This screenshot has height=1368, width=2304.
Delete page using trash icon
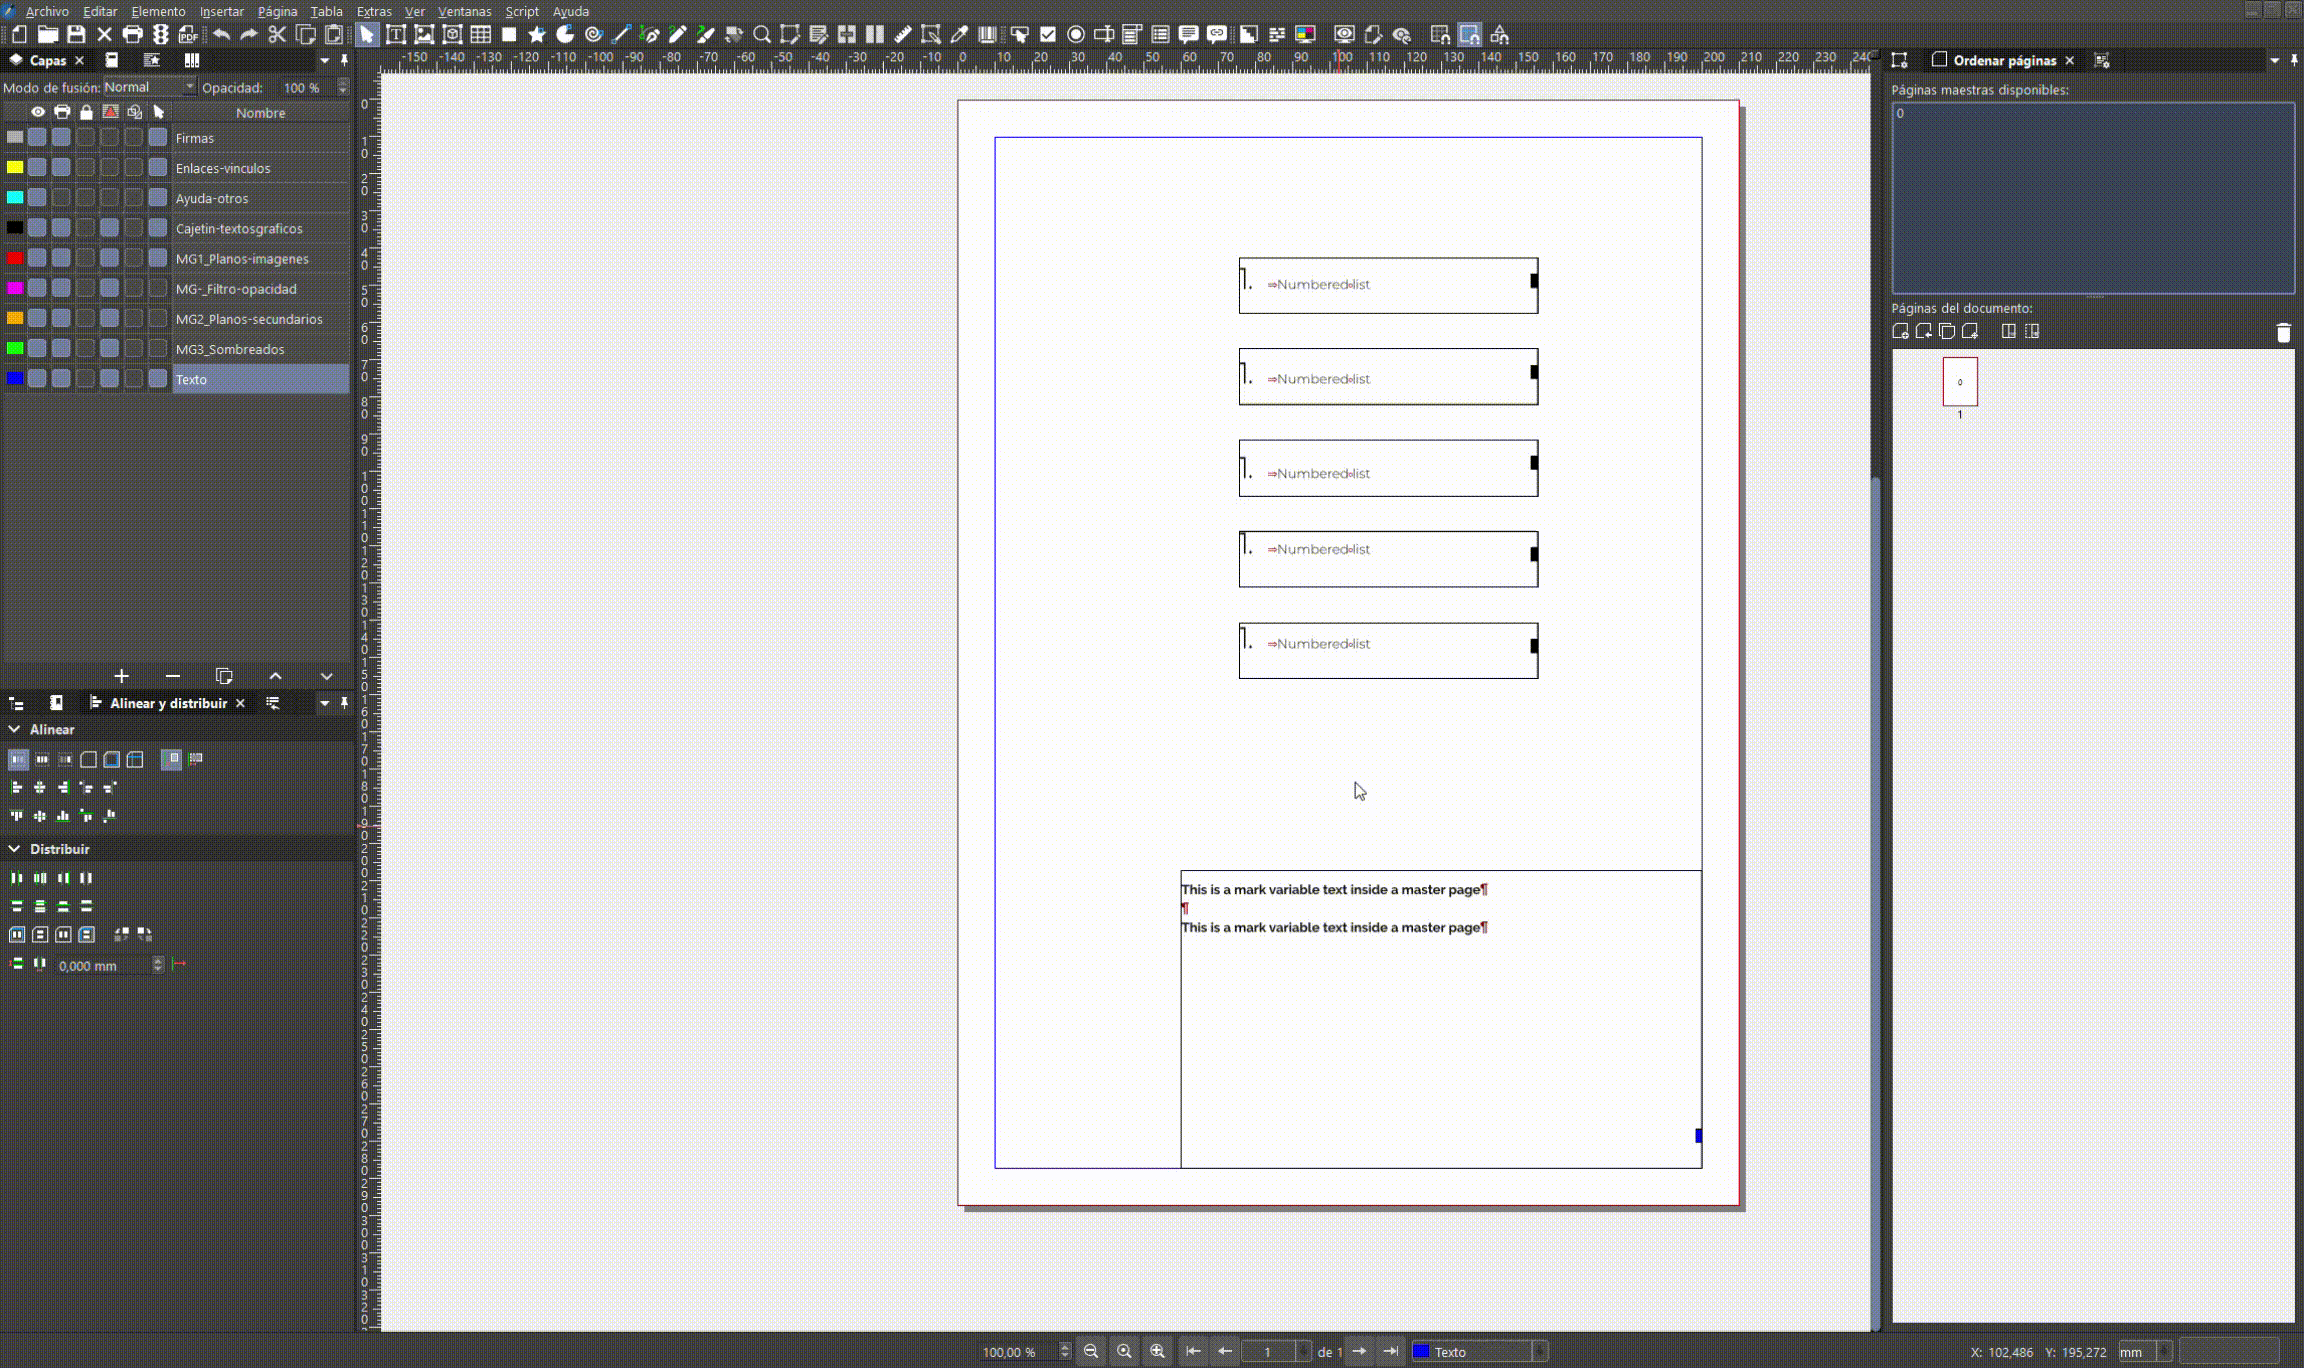pyautogui.click(x=2283, y=333)
